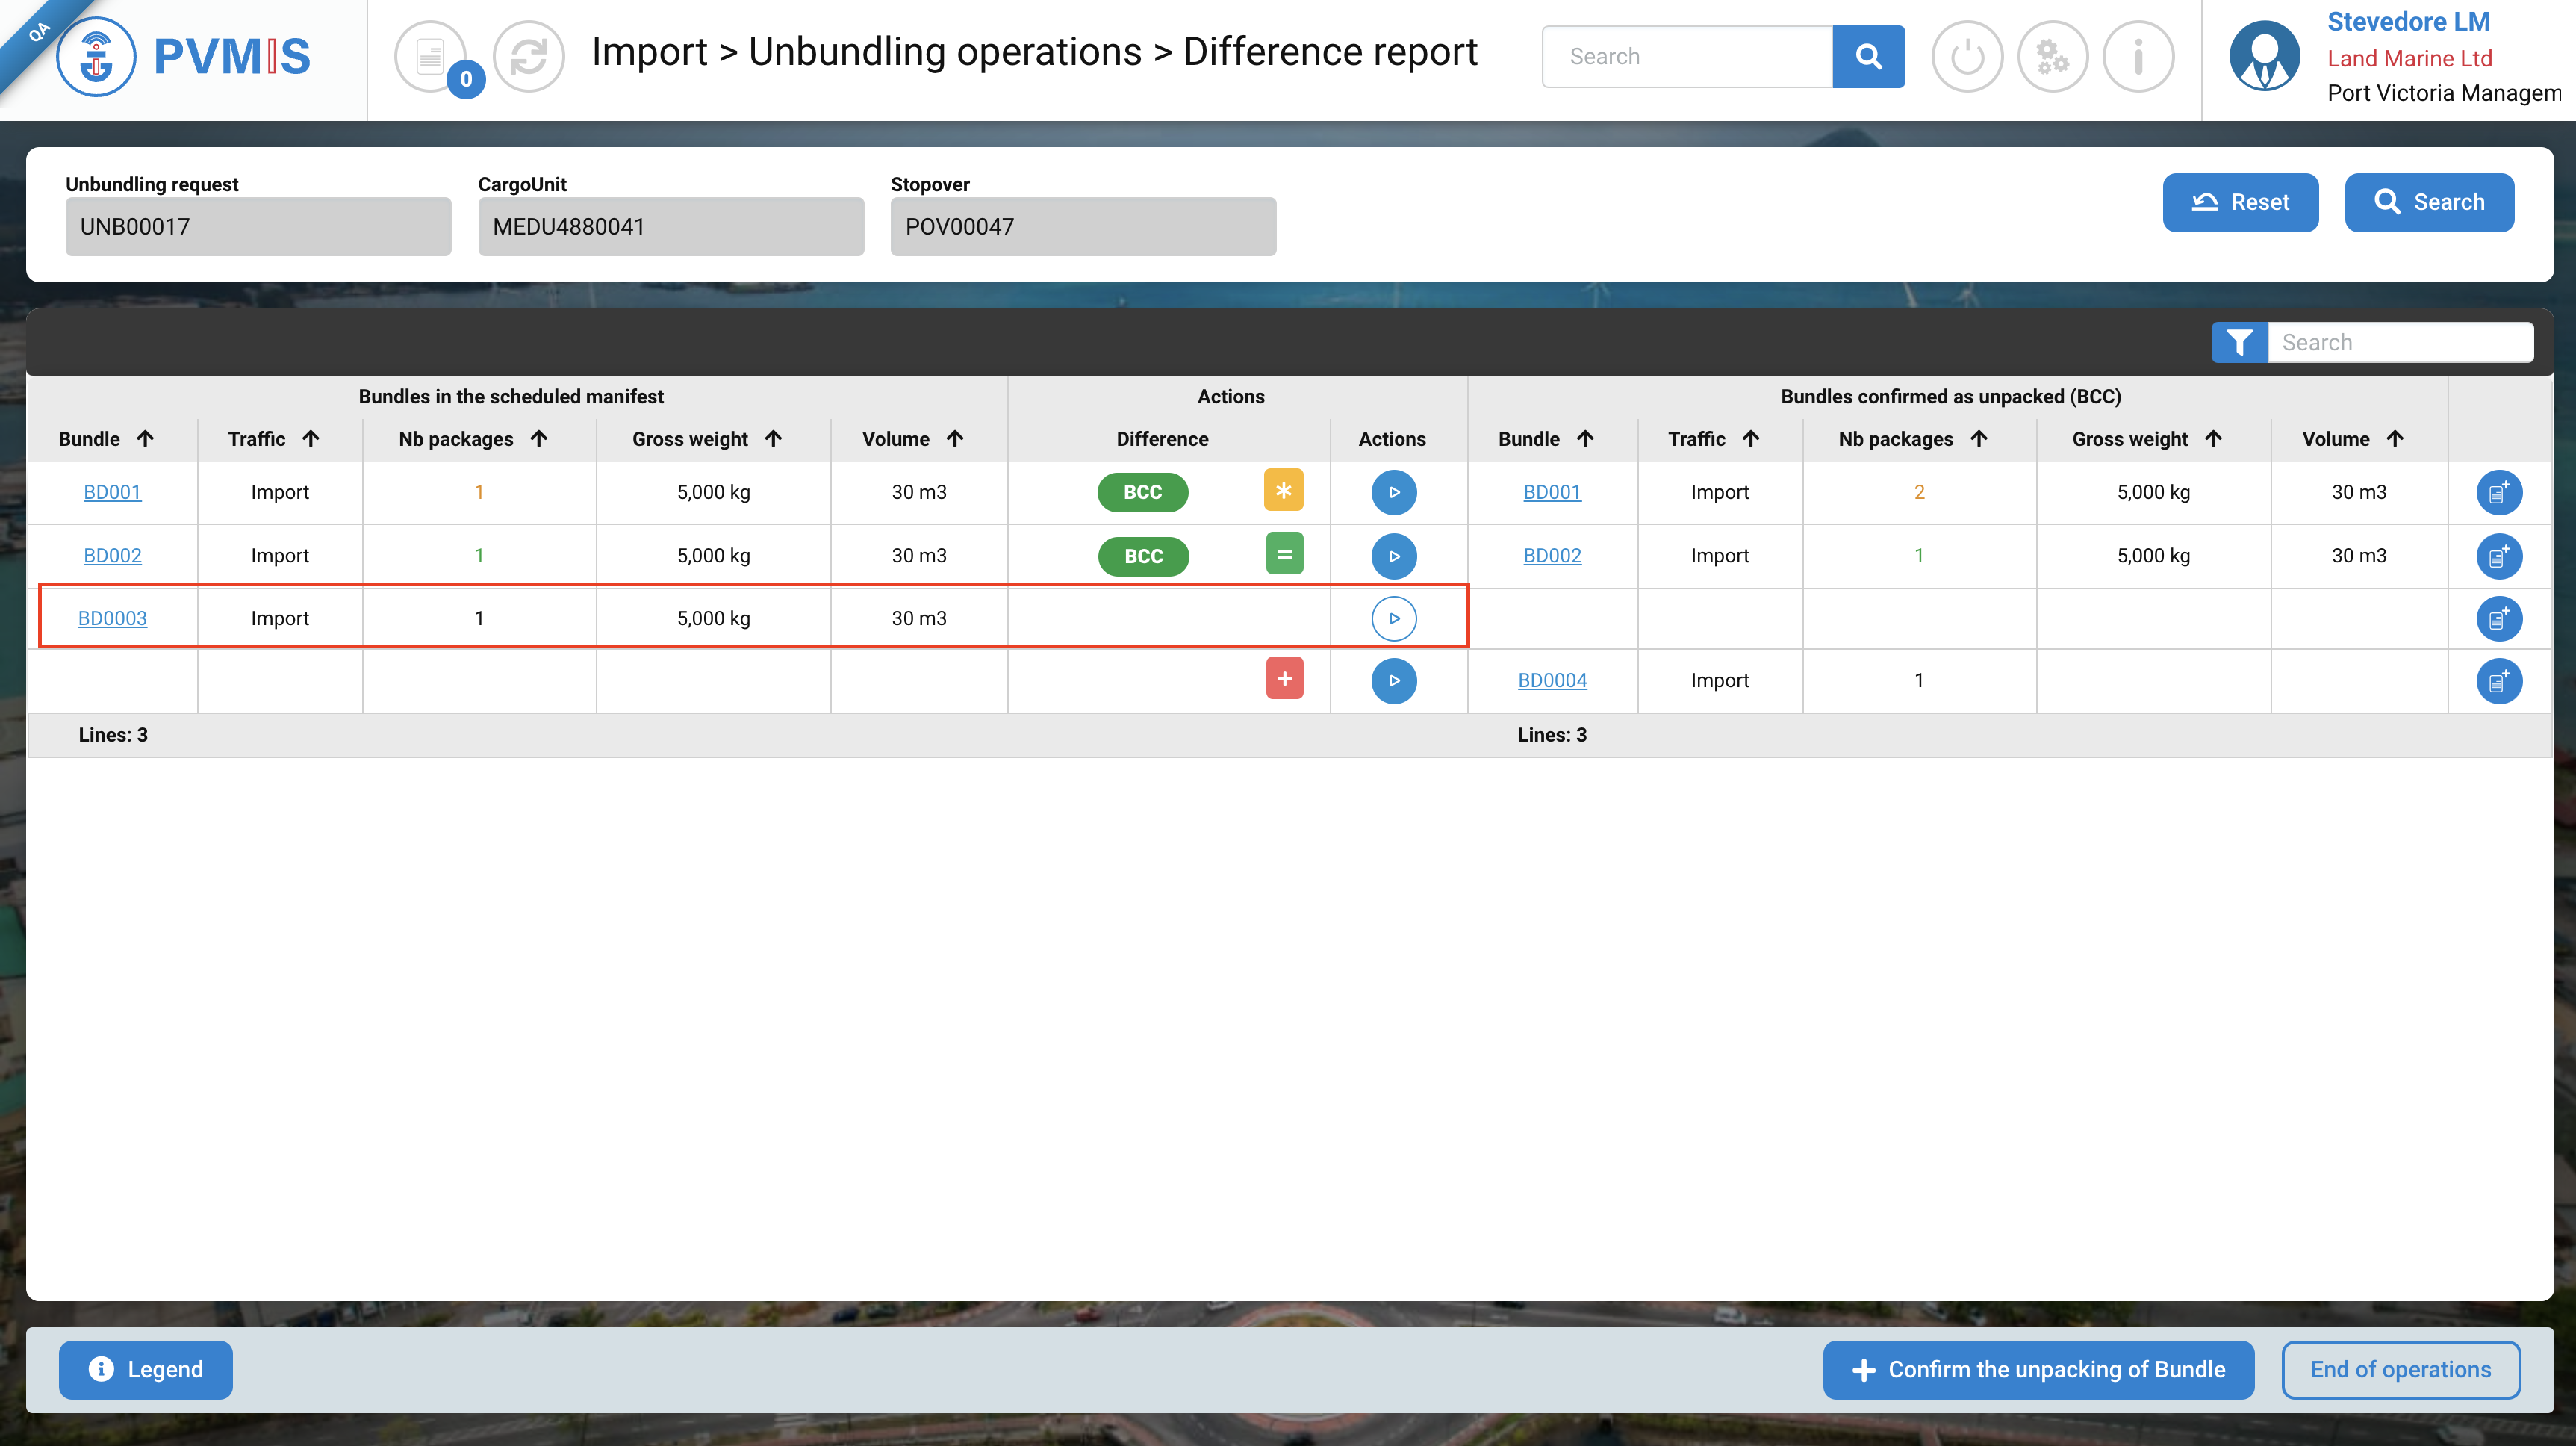
Task: Click the refresh icon in header
Action: click(x=528, y=57)
